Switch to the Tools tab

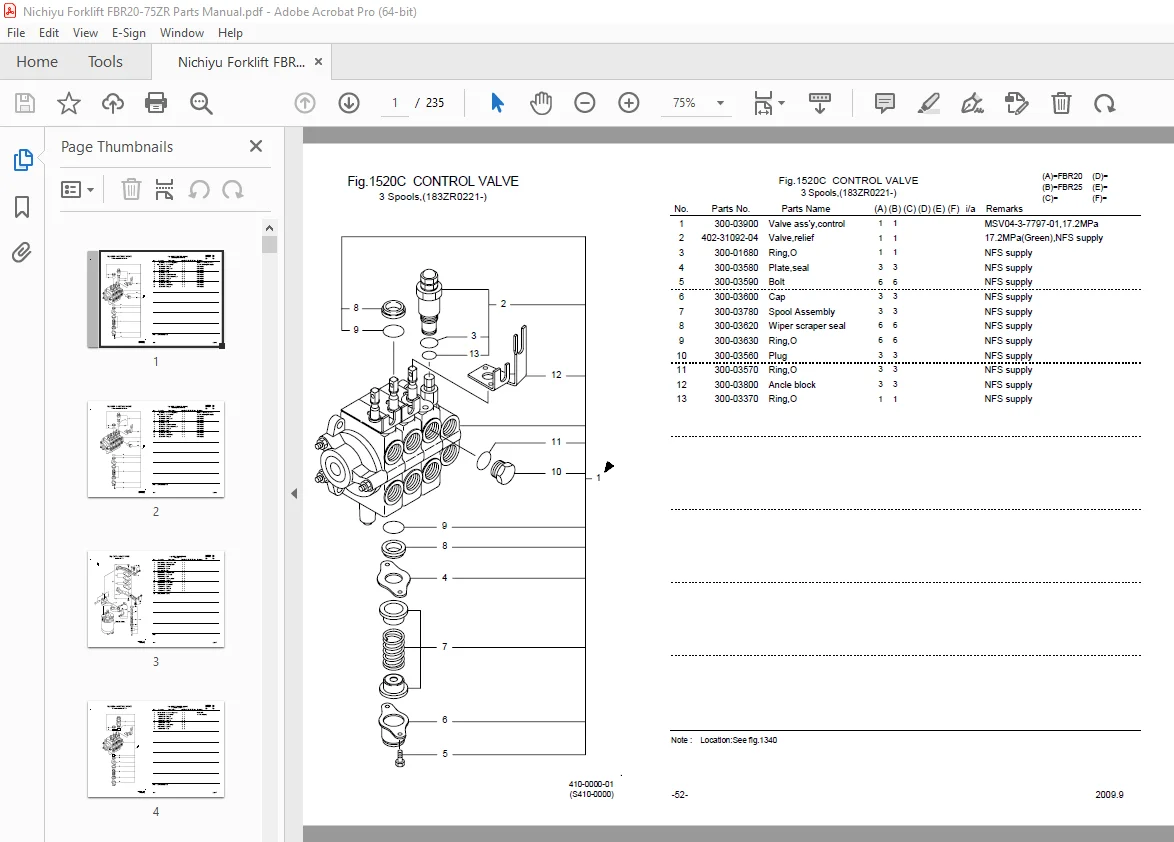coord(105,62)
